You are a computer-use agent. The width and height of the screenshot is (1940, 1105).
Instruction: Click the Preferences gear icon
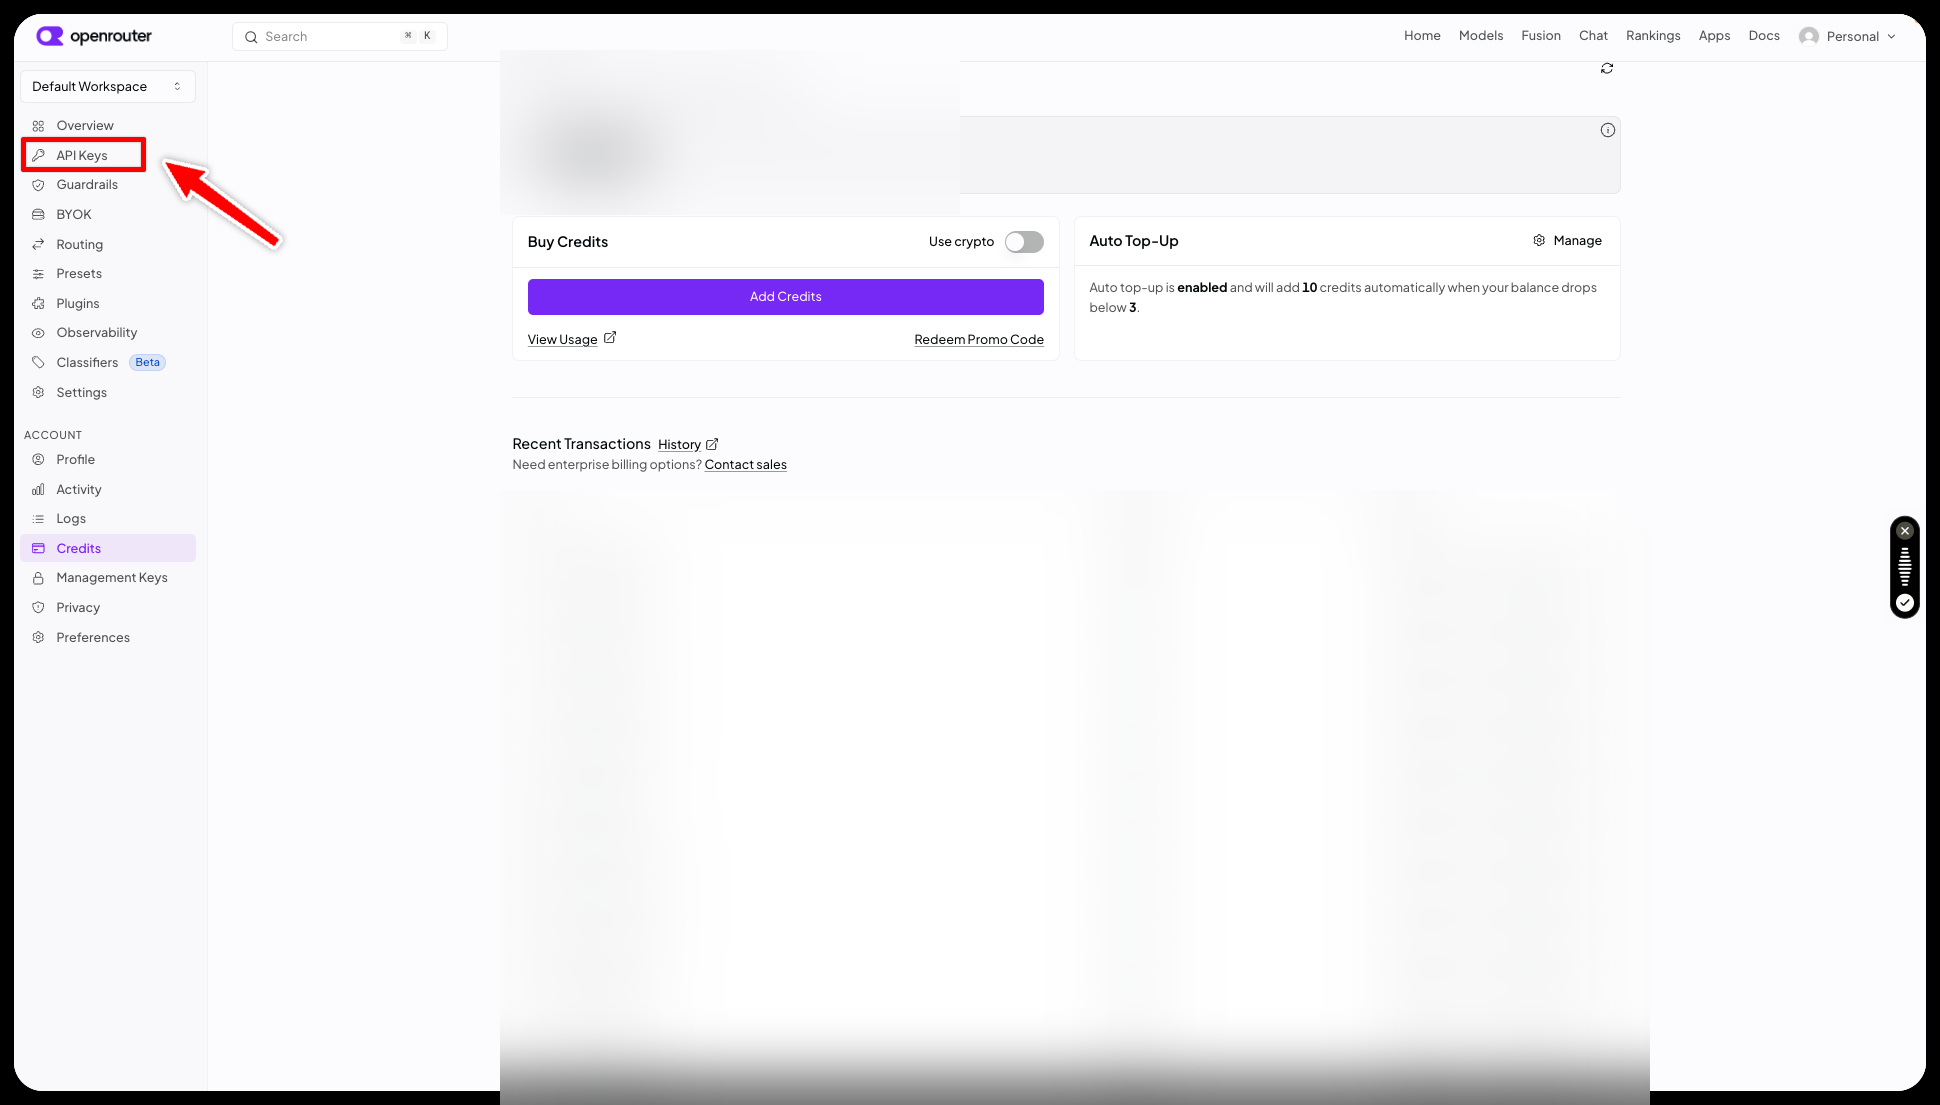[x=38, y=638]
